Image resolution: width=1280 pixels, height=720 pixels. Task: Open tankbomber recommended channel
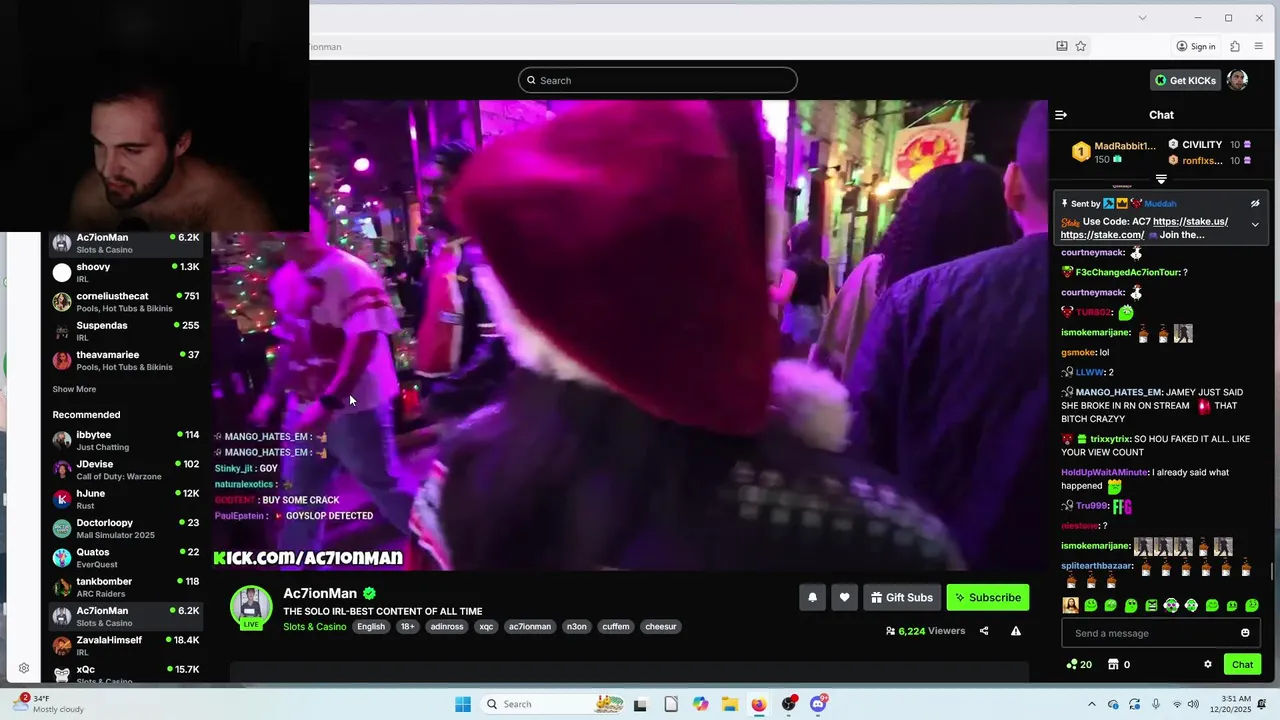tap(126, 587)
